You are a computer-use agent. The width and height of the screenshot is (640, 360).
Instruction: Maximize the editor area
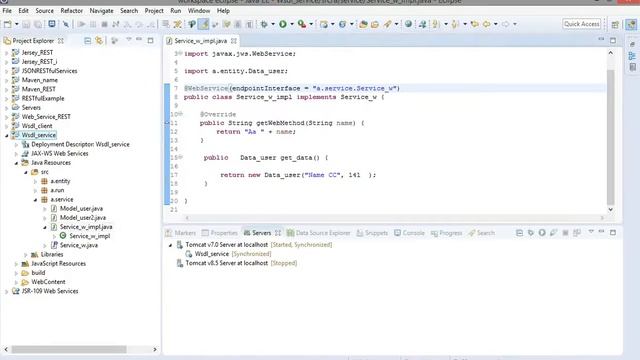point(613,40)
